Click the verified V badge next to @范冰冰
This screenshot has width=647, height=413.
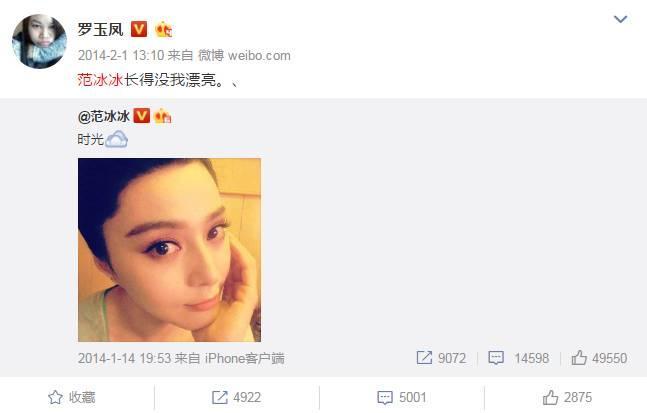click(142, 116)
